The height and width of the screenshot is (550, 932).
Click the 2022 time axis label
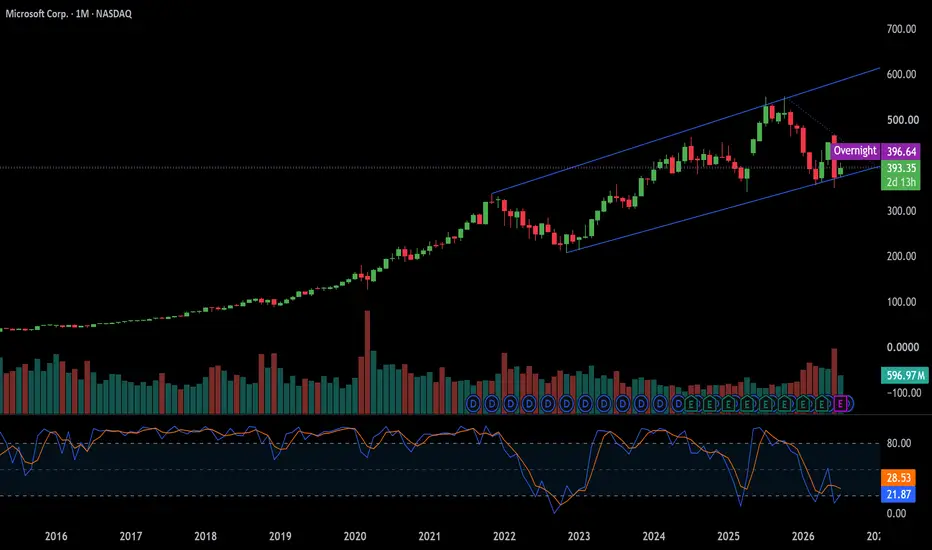[x=504, y=536]
